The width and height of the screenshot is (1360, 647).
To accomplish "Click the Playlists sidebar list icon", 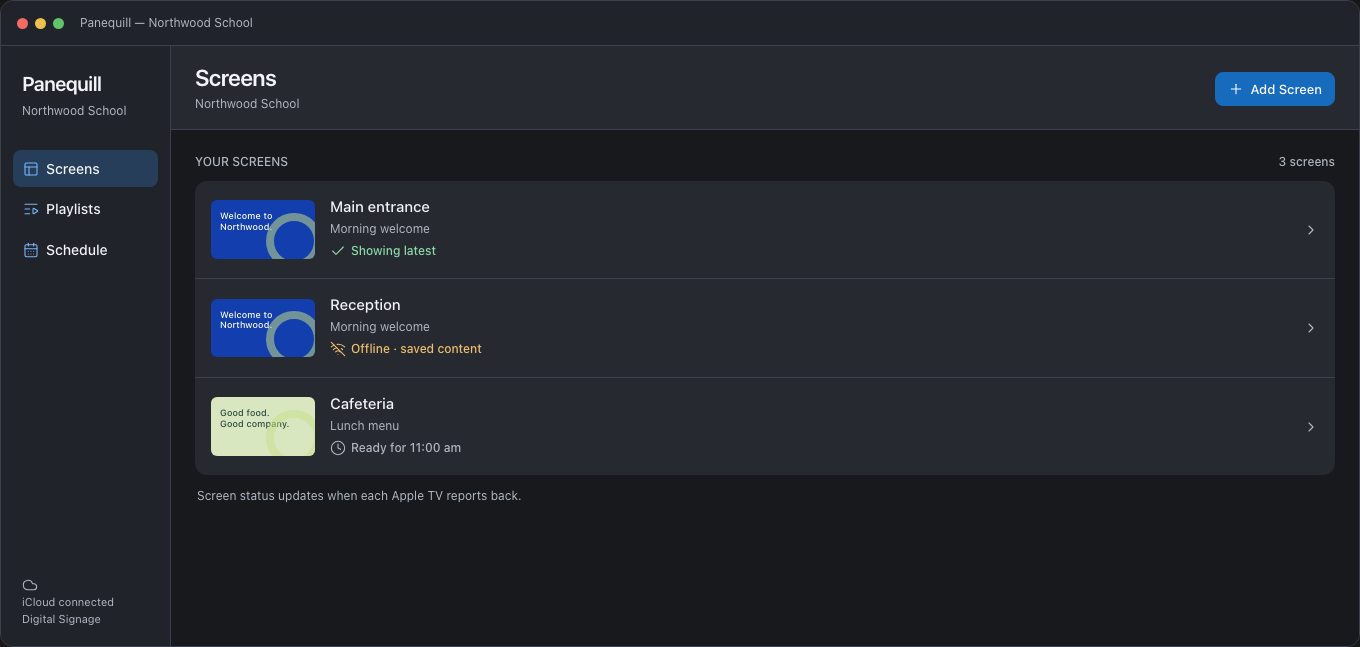I will (31, 209).
